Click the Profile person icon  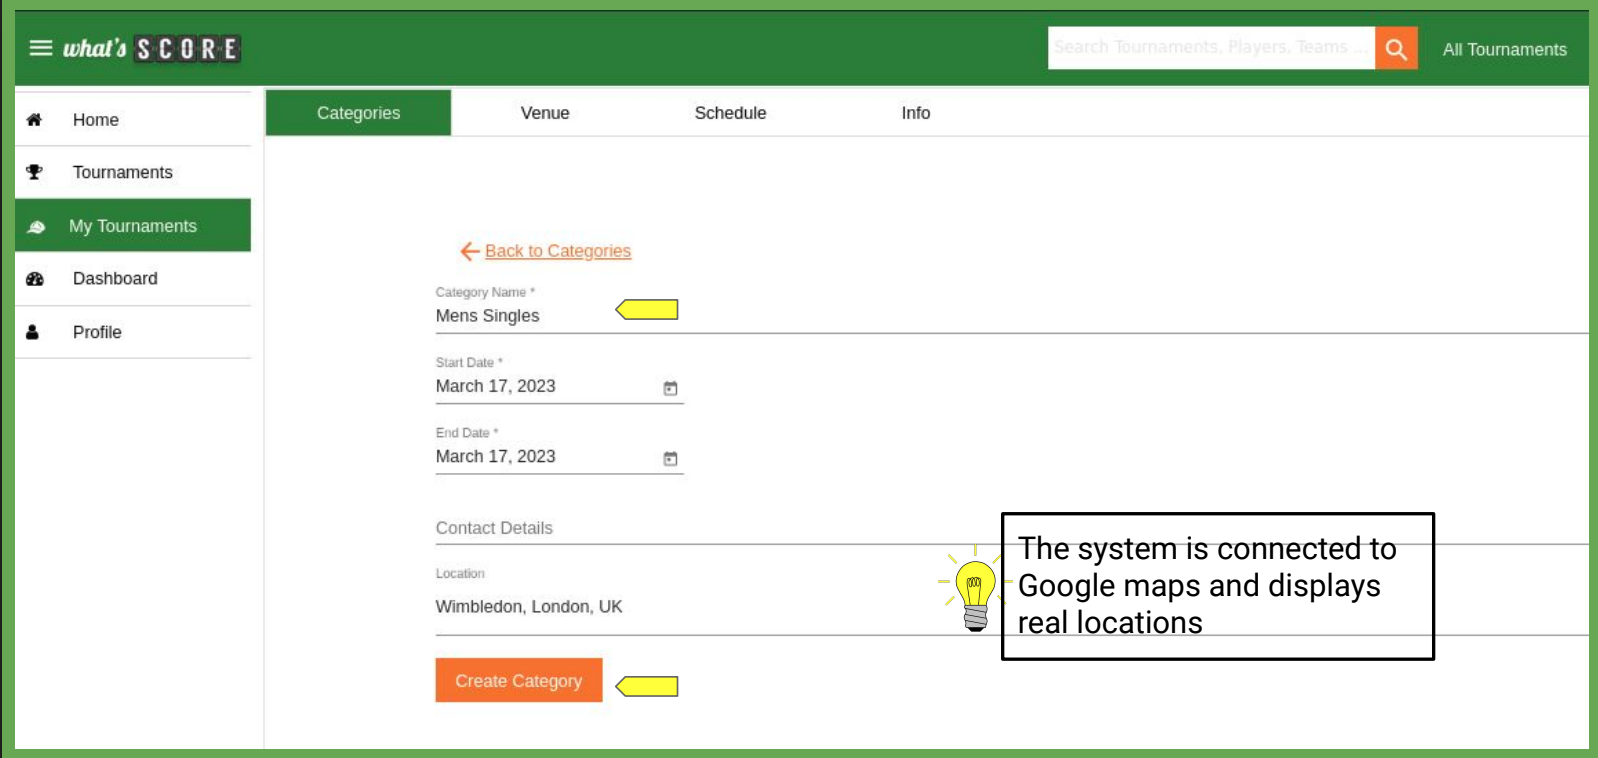tap(33, 332)
